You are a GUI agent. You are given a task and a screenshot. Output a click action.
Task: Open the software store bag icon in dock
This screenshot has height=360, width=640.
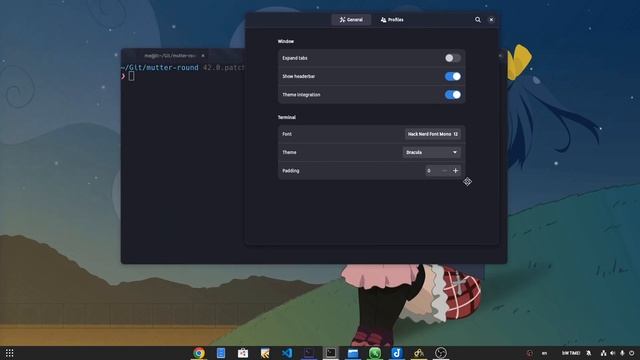243,353
